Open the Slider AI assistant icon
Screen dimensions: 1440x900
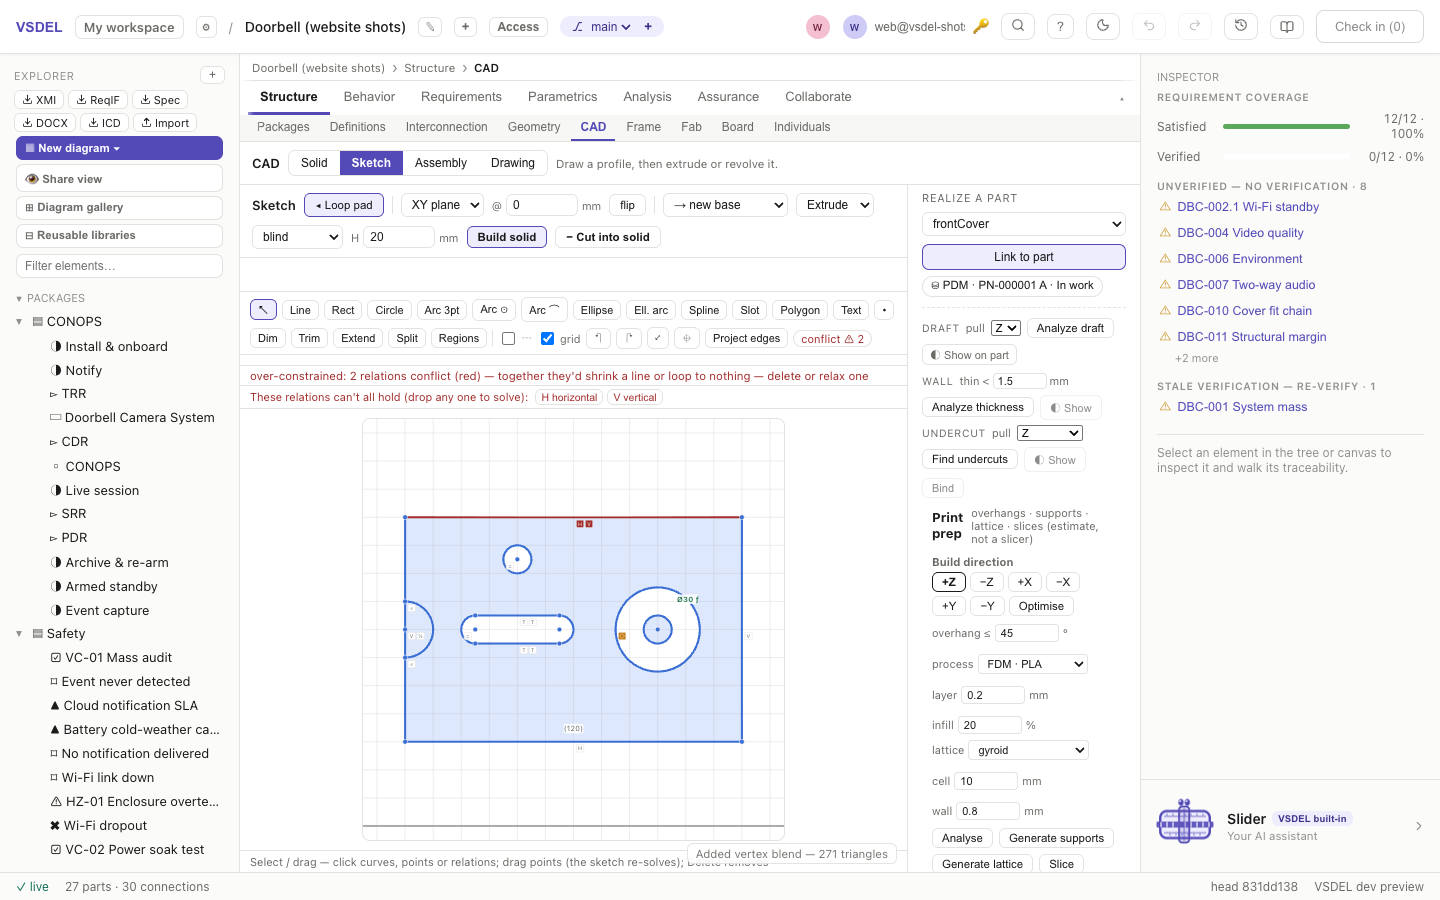click(x=1185, y=824)
